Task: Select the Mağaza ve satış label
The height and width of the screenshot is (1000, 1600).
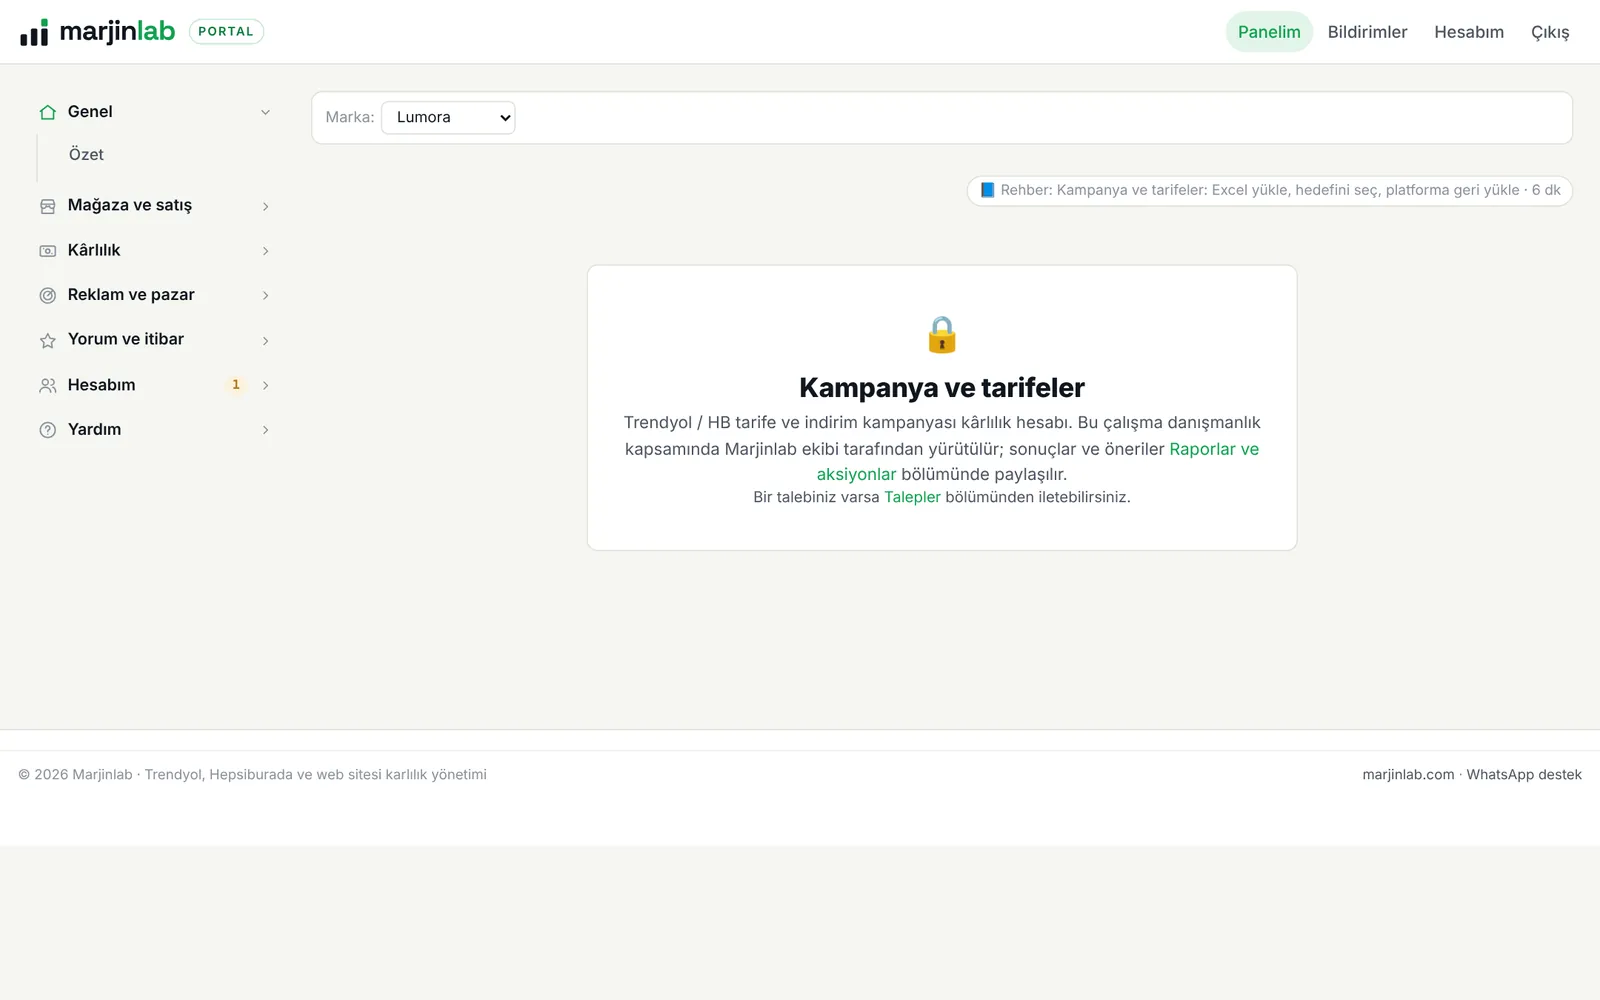Action: 130,205
